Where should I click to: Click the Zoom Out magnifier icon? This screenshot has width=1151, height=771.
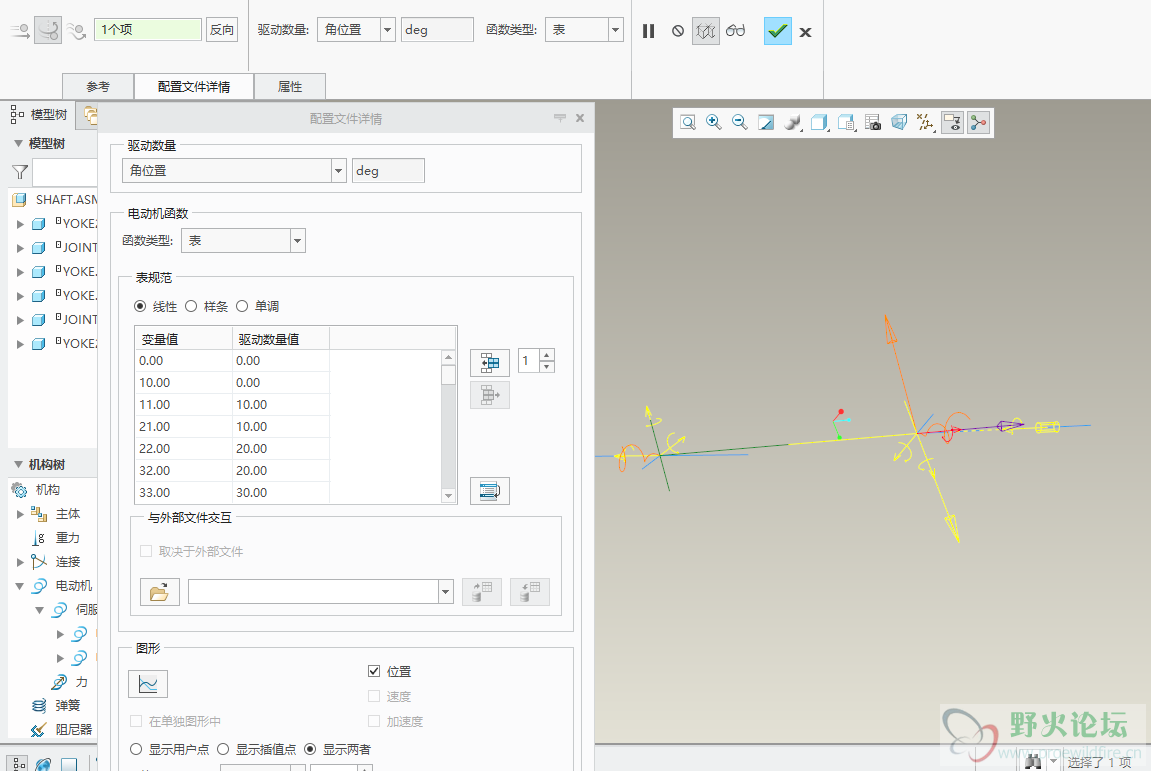pyautogui.click(x=740, y=123)
